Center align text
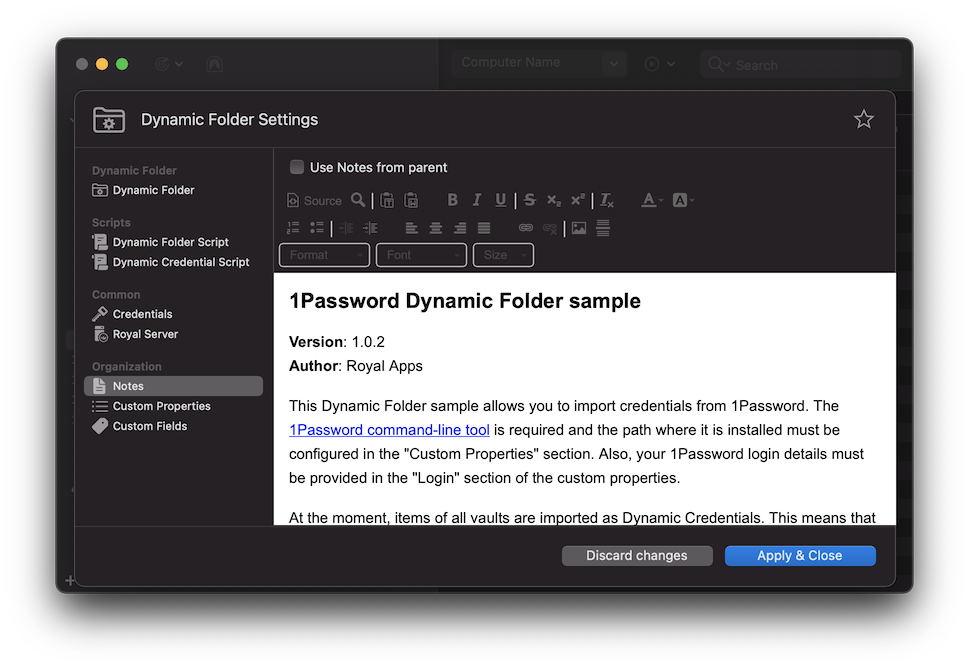969x667 pixels. coord(436,228)
